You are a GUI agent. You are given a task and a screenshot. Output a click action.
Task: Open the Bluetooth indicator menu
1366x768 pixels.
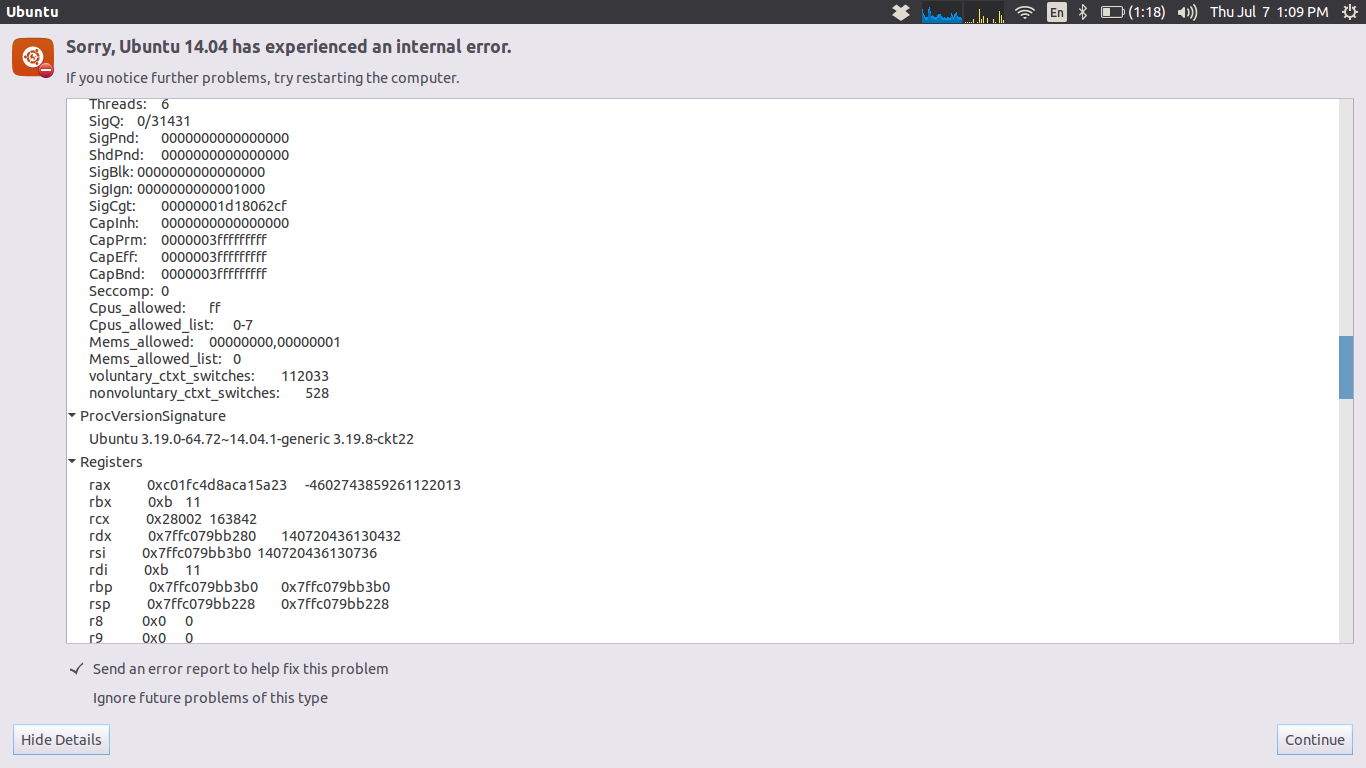(x=1083, y=12)
